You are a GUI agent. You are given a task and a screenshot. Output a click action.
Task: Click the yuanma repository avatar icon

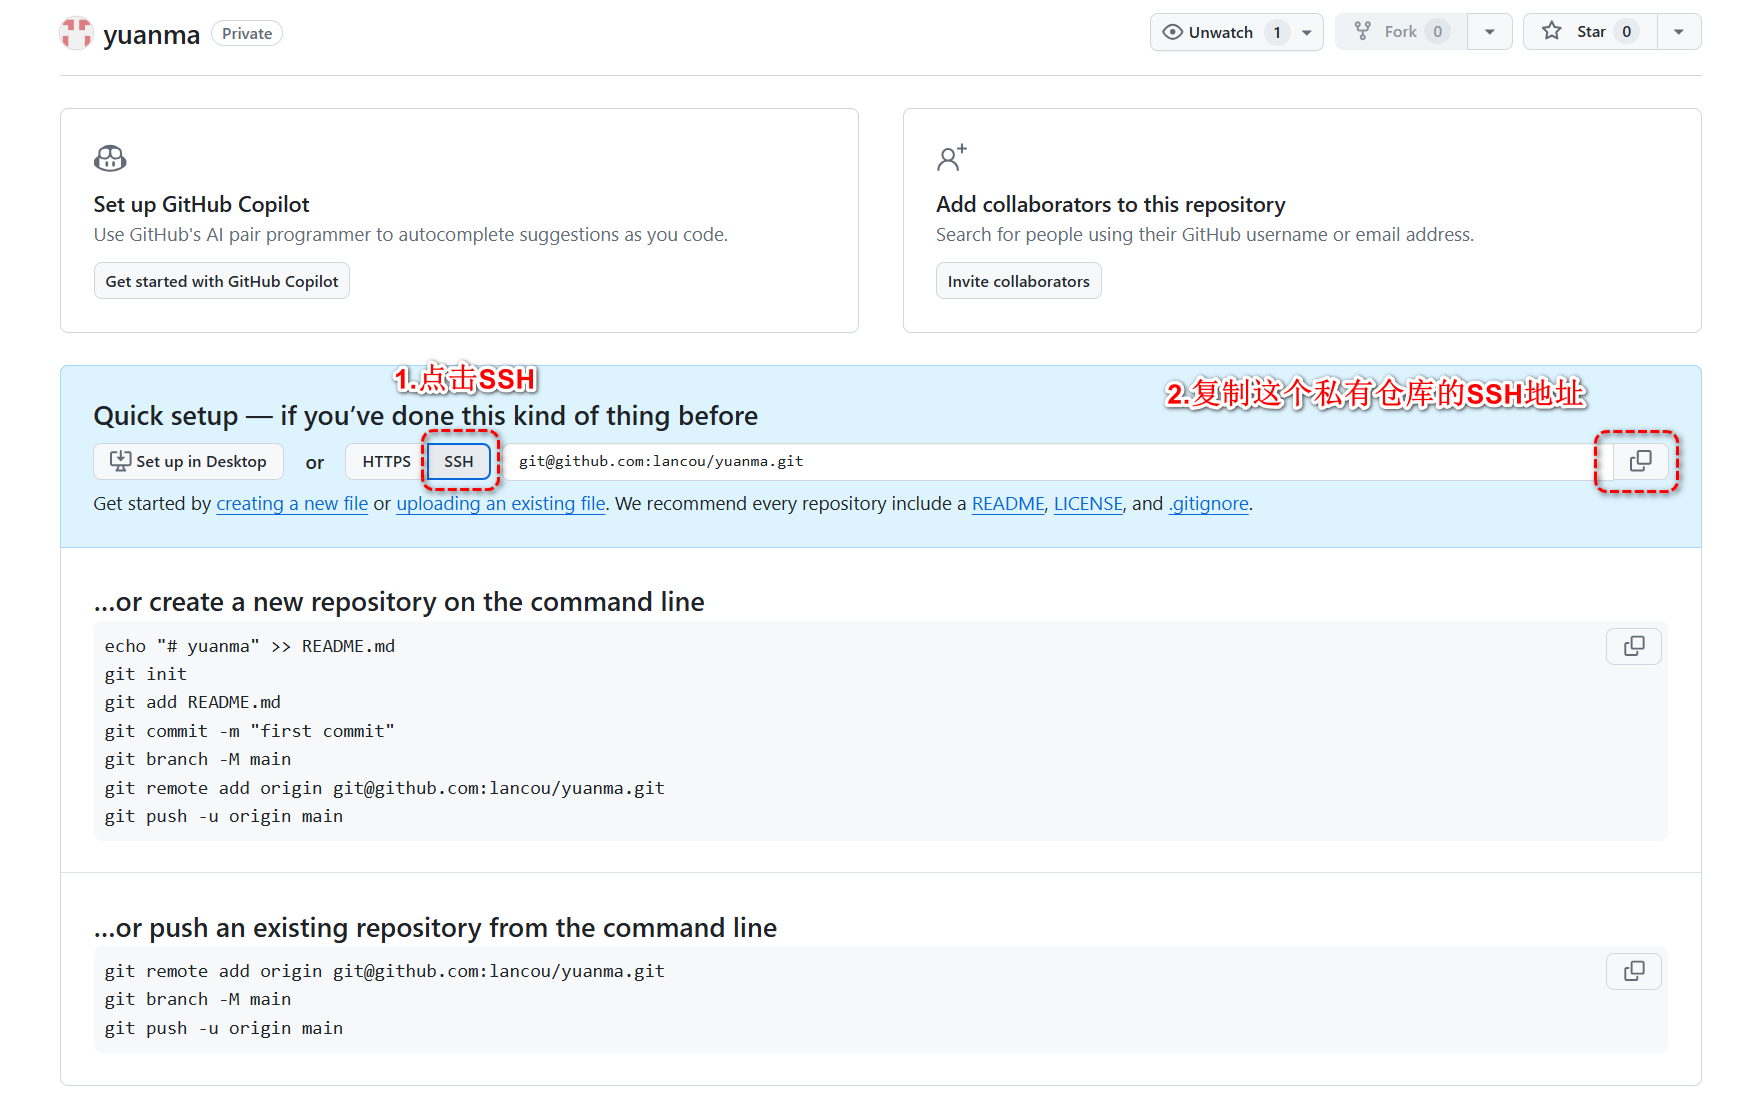coord(76,33)
